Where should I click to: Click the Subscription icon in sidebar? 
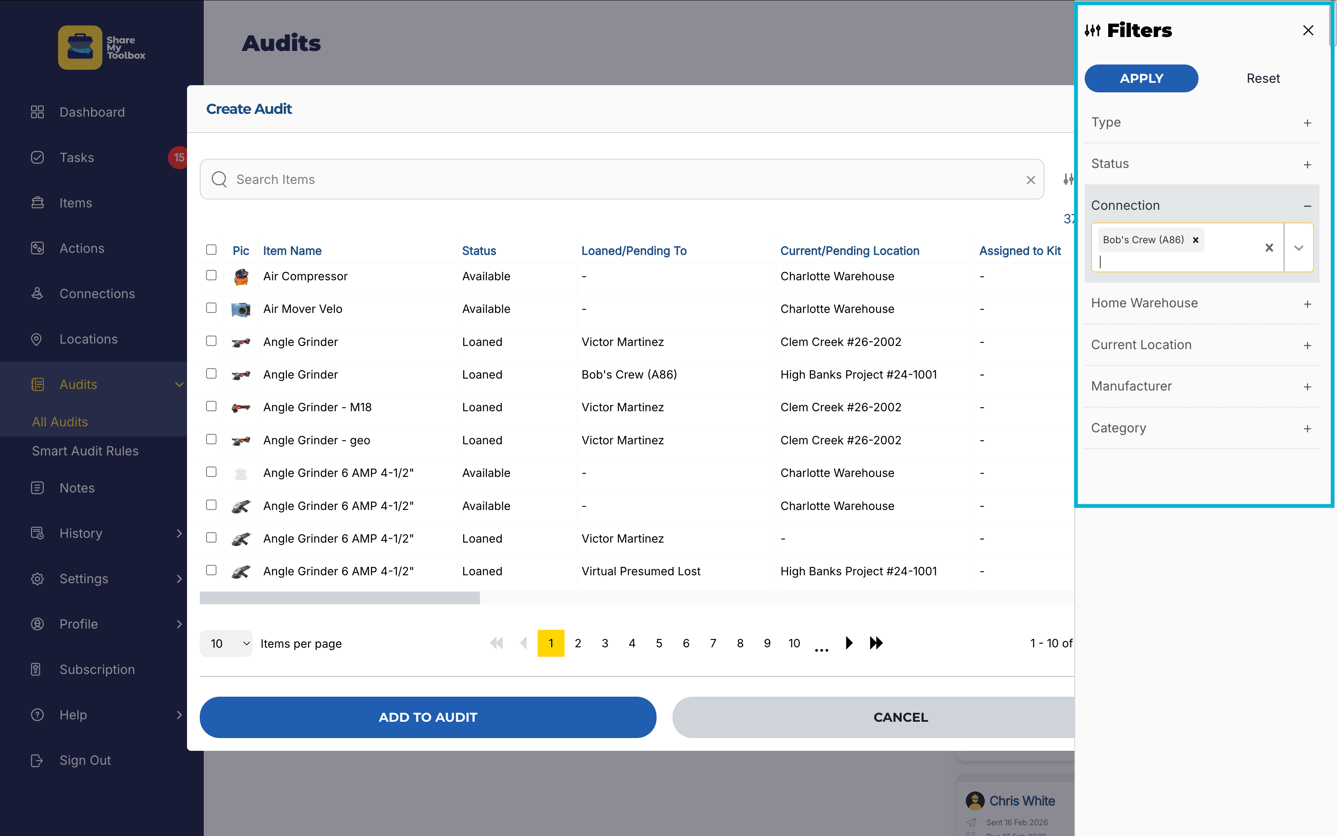click(37, 669)
